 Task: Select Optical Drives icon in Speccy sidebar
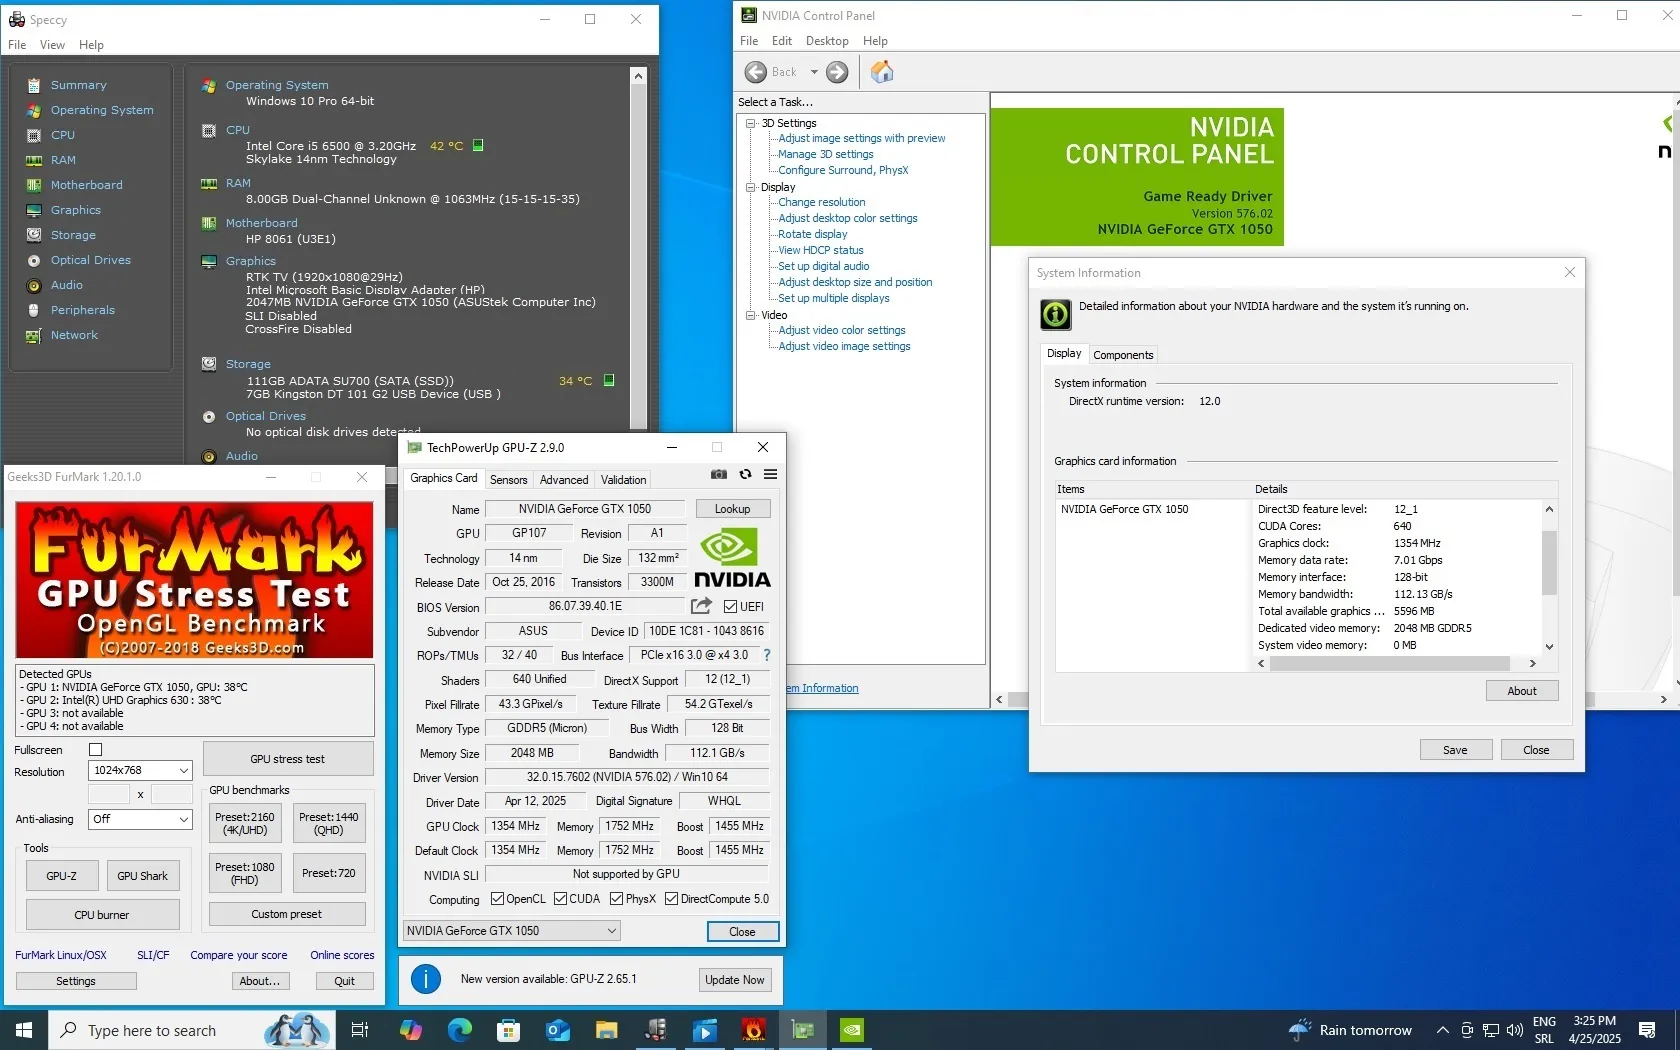[x=34, y=260]
